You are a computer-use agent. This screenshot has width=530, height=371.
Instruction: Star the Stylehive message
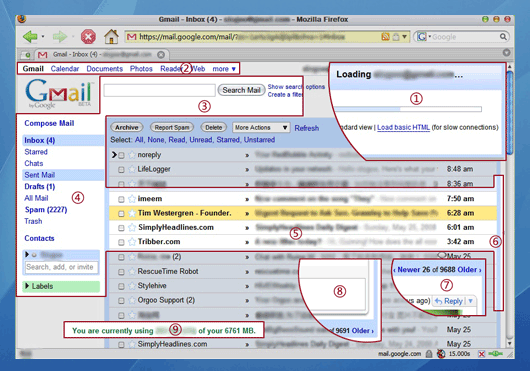[x=132, y=286]
